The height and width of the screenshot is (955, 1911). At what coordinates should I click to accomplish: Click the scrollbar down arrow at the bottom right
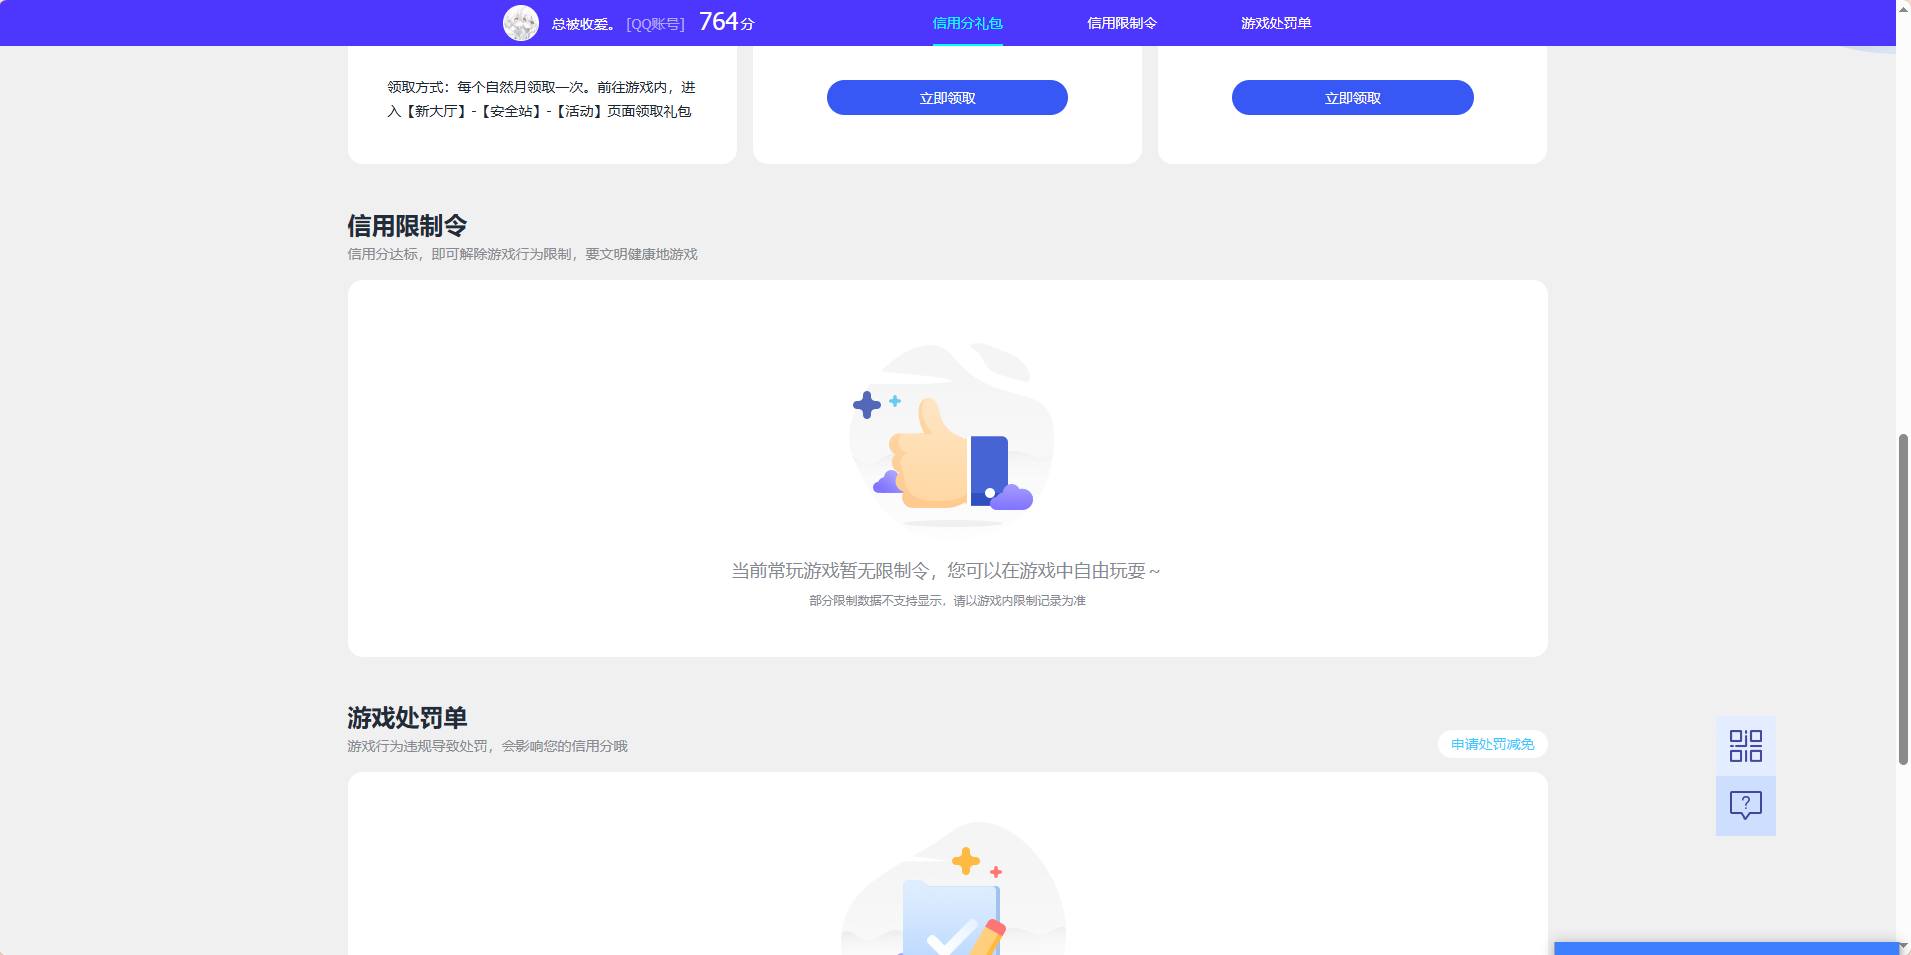pos(1903,947)
